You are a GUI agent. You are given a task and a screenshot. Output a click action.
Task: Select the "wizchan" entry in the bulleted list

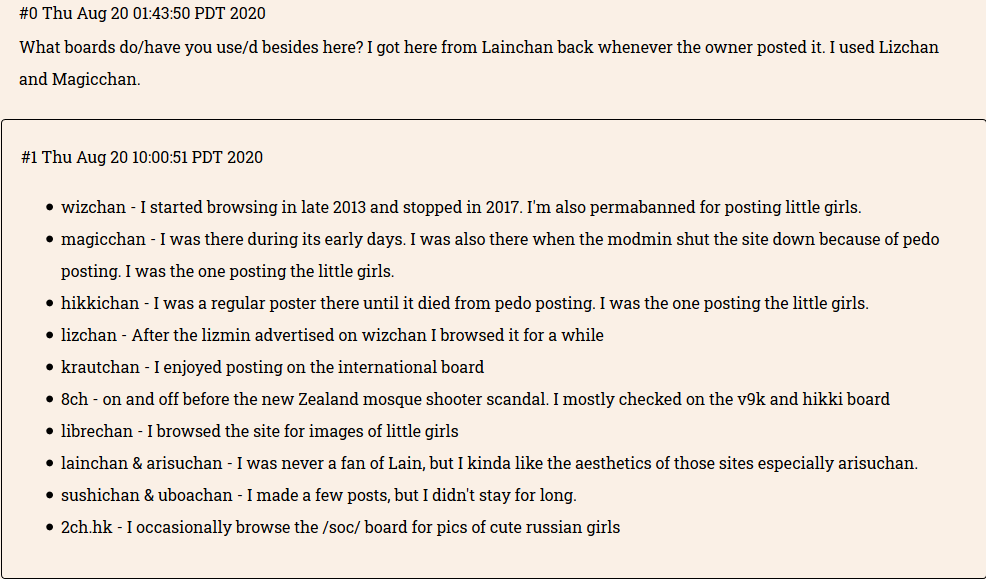tap(93, 207)
